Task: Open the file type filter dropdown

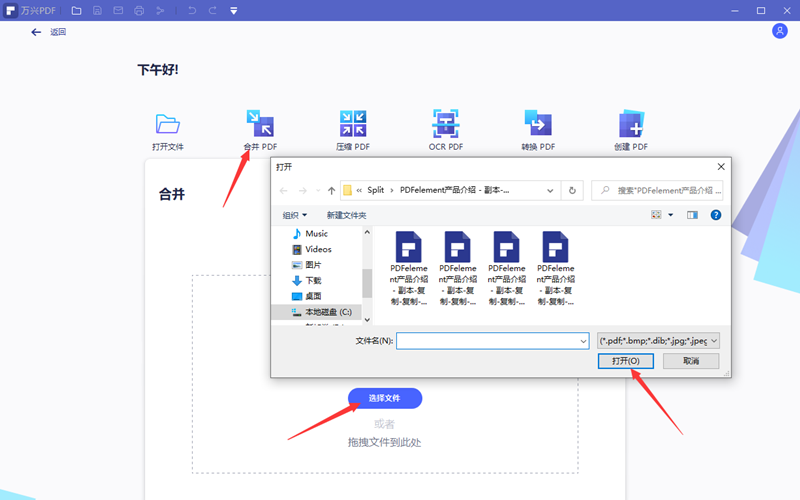Action: click(x=659, y=341)
